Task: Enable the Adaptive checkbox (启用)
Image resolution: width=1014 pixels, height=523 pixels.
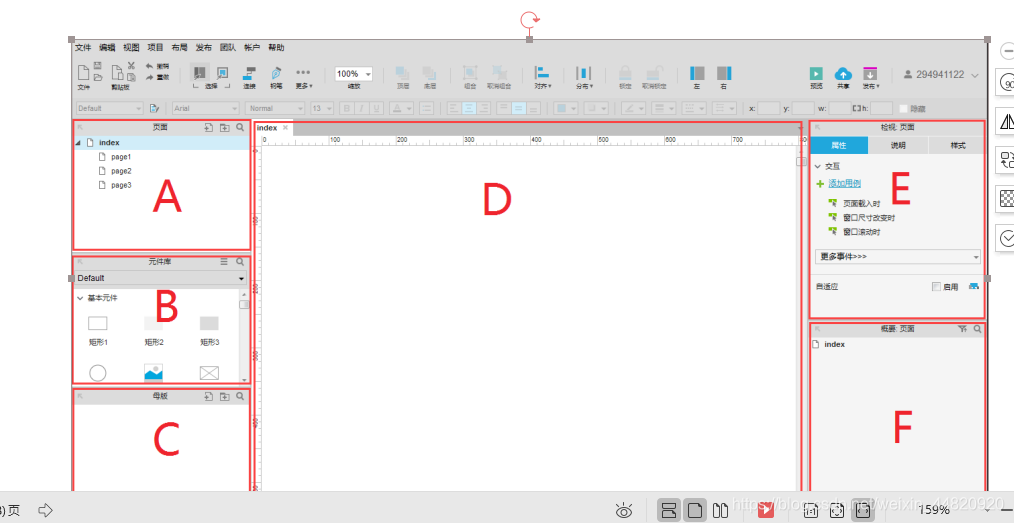Action: pyautogui.click(x=936, y=287)
